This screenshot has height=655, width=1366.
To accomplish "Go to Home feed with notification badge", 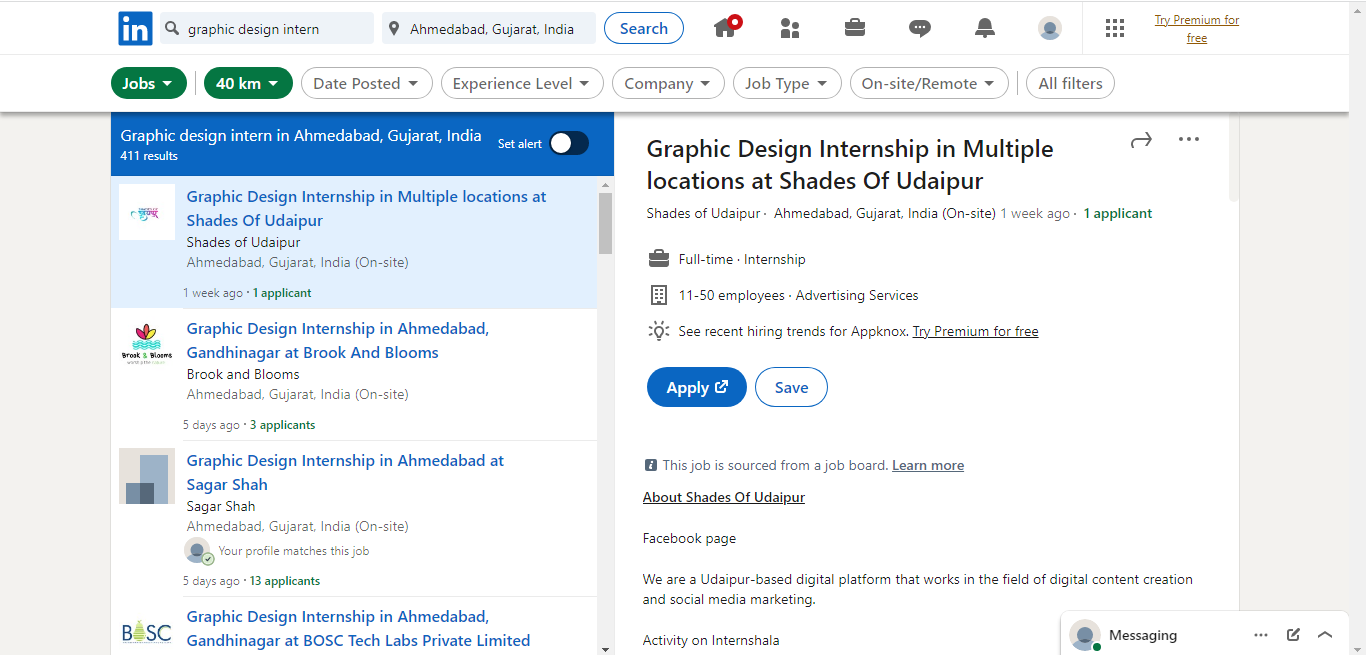I will (727, 27).
